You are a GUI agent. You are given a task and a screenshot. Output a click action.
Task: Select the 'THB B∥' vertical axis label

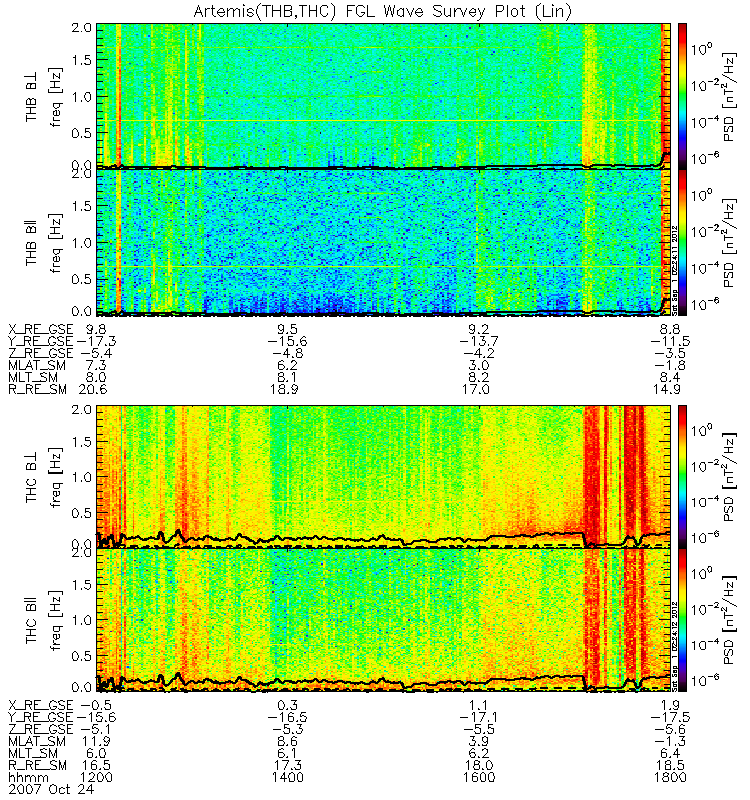(x=32, y=243)
